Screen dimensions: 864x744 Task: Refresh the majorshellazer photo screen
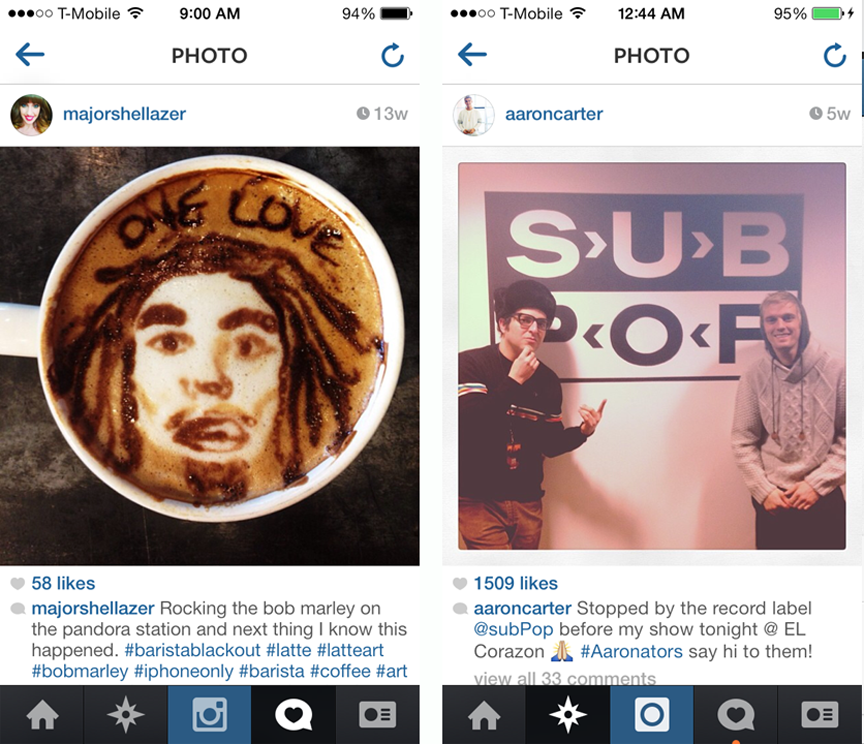coord(393,55)
